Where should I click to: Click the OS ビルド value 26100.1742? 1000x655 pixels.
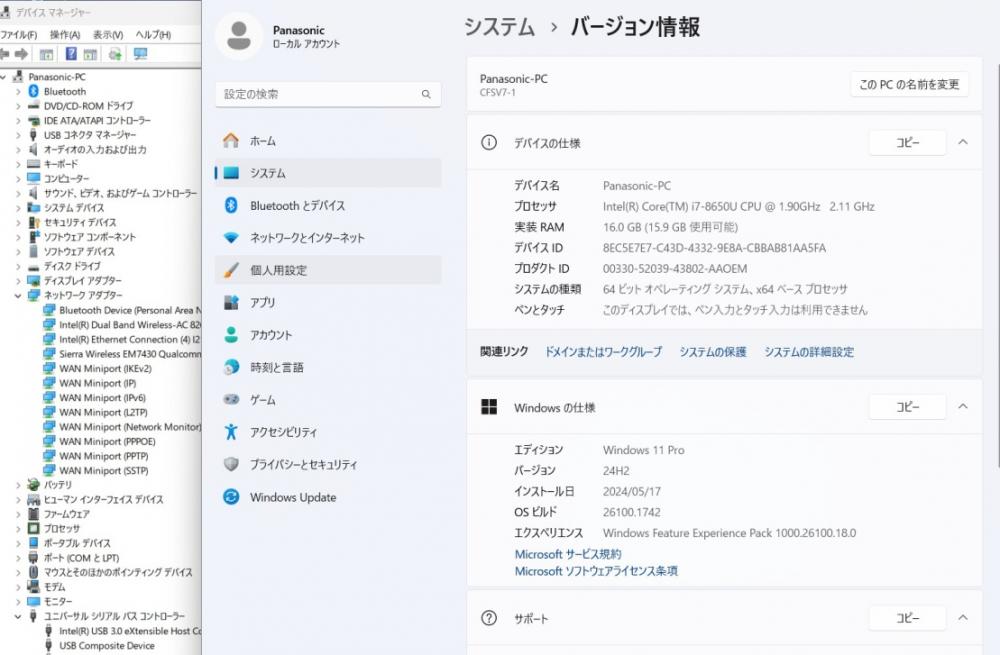pyautogui.click(x=631, y=512)
